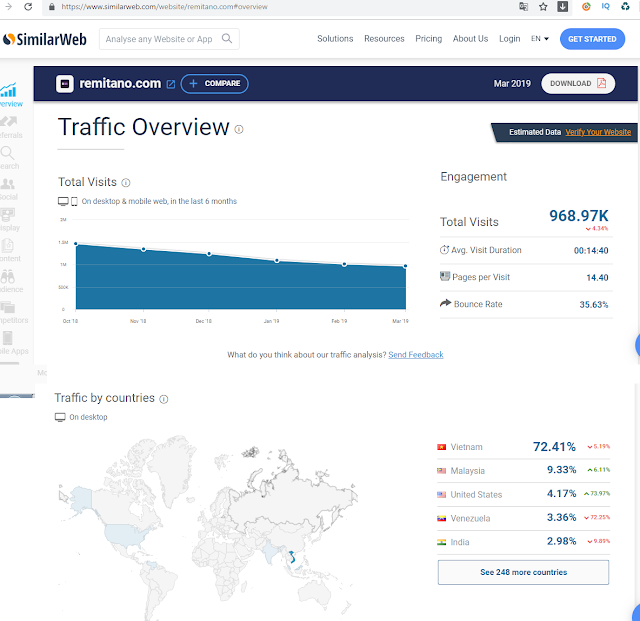Click the Mar 2019 date label
This screenshot has height=621, width=640.
point(512,84)
